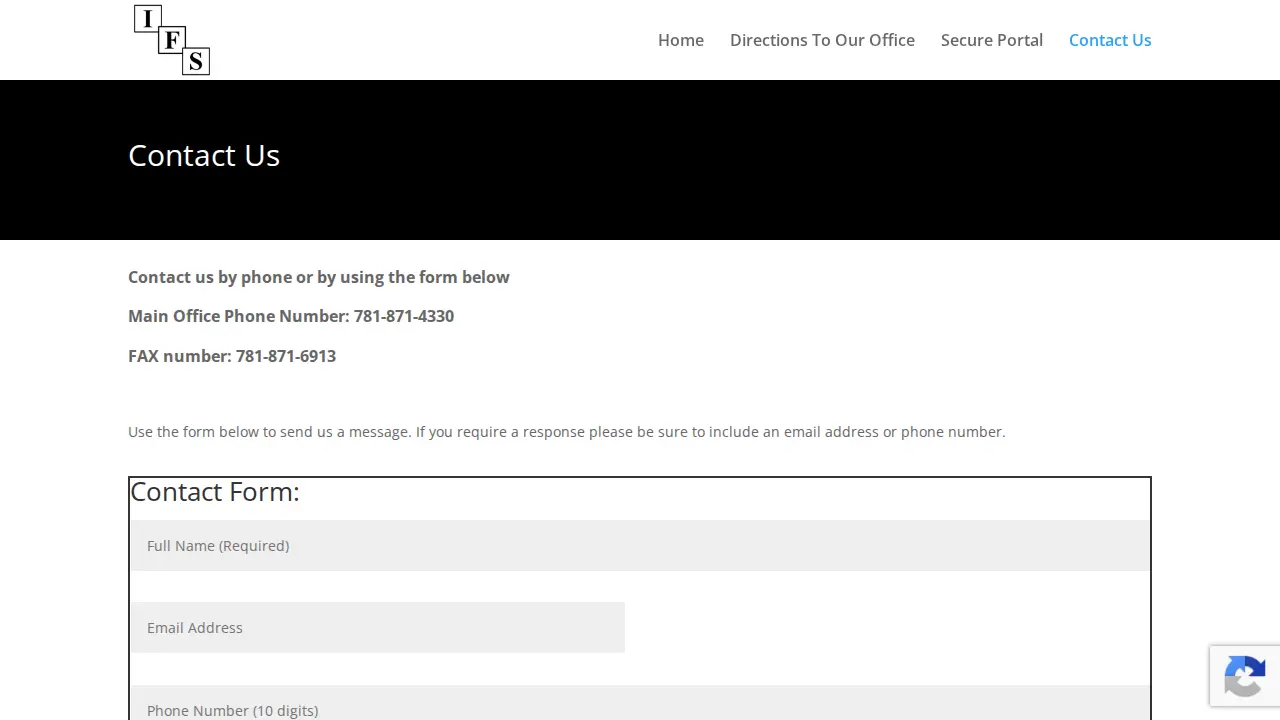Screen dimensions: 1280x720
Task: Click the fax digits 781-871-6913
Action: (286, 356)
